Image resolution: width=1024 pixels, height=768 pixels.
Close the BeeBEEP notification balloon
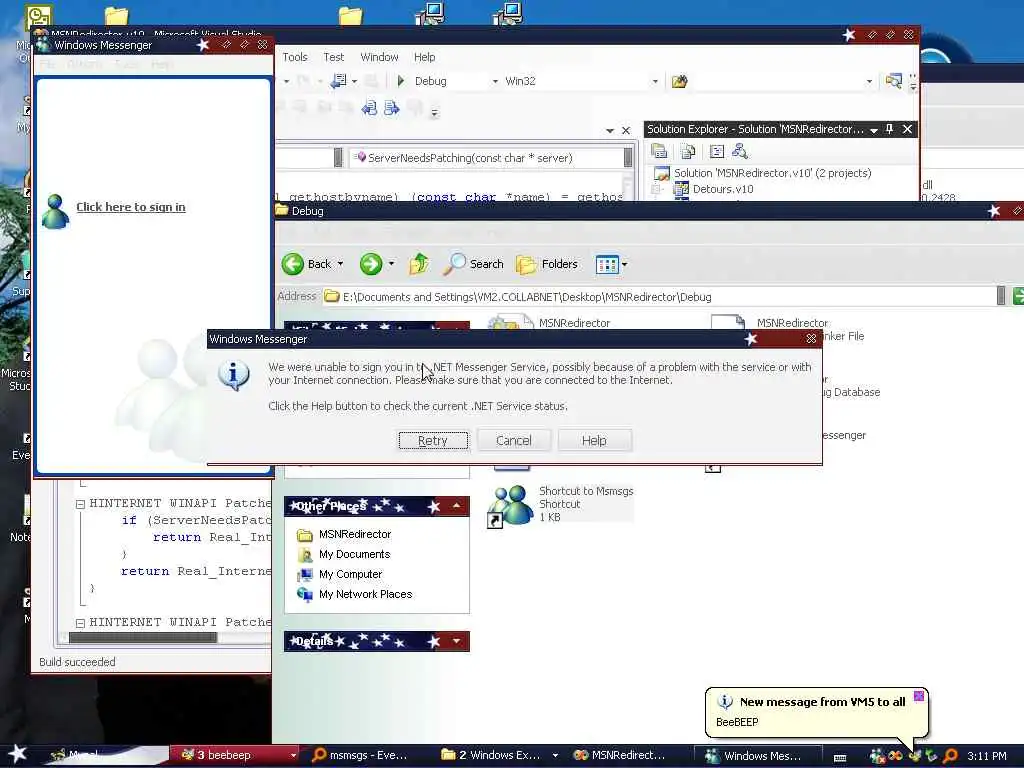tap(919, 696)
